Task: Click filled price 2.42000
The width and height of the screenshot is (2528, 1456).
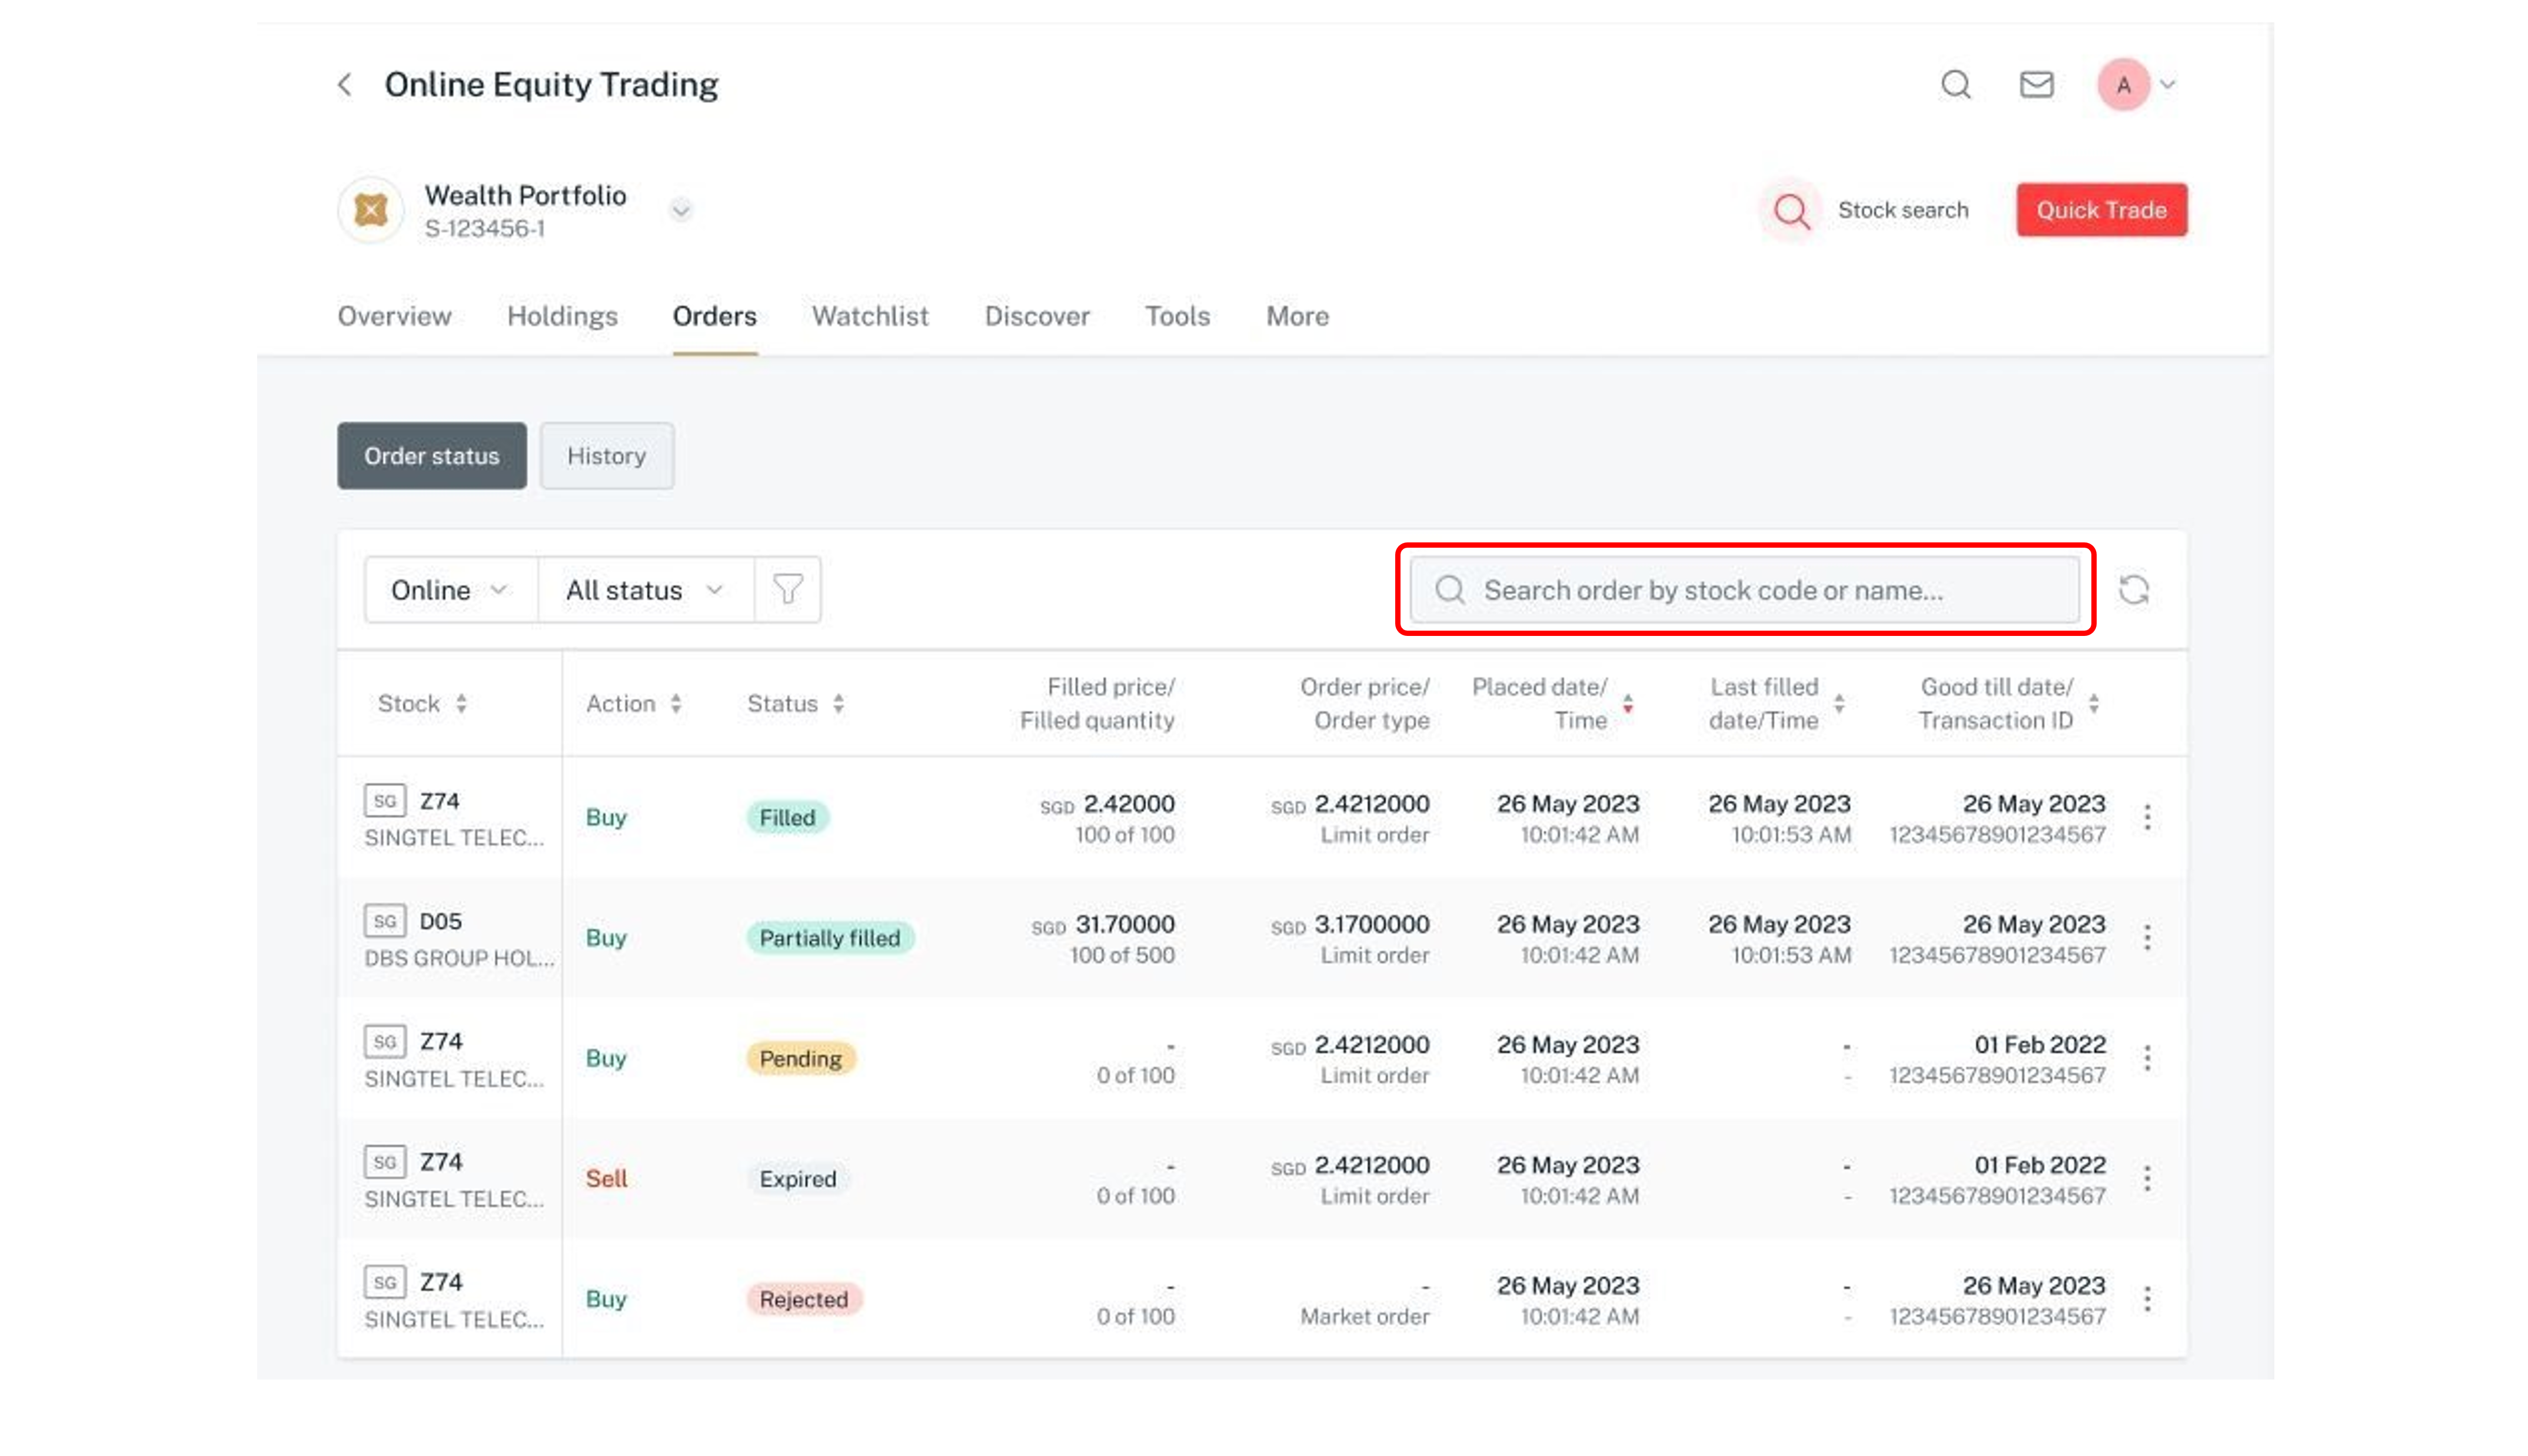Action: (1129, 804)
